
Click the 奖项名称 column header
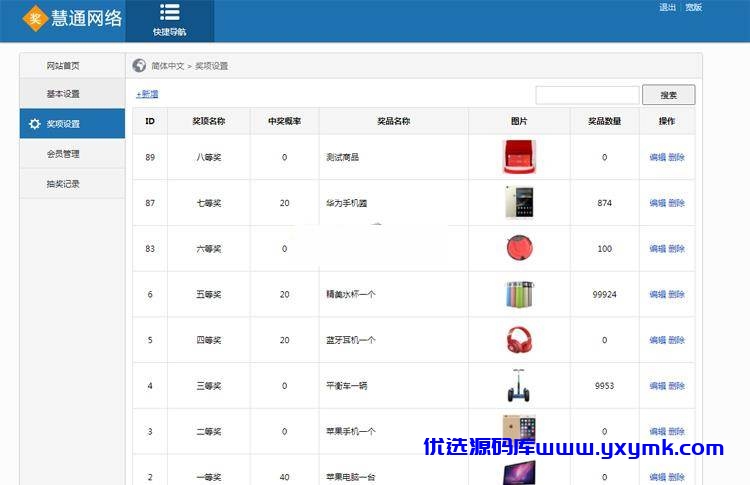point(209,121)
